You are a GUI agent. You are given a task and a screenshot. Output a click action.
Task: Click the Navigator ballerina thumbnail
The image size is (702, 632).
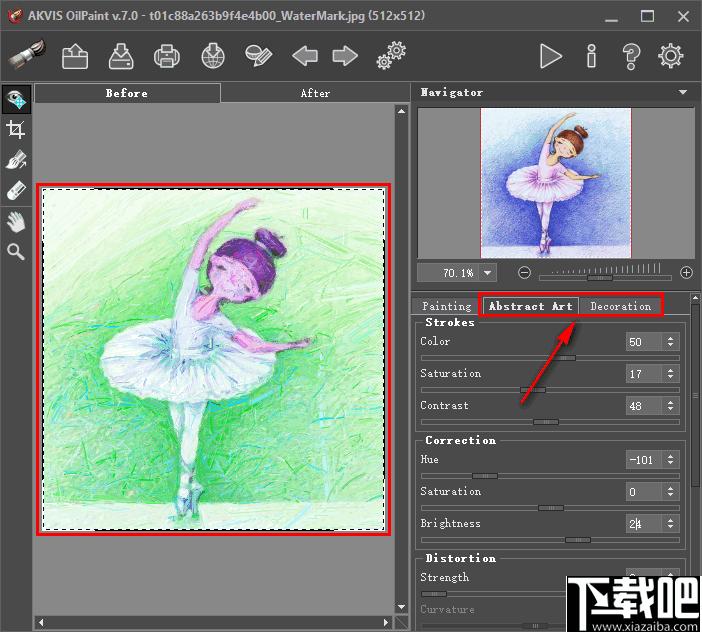(556, 183)
